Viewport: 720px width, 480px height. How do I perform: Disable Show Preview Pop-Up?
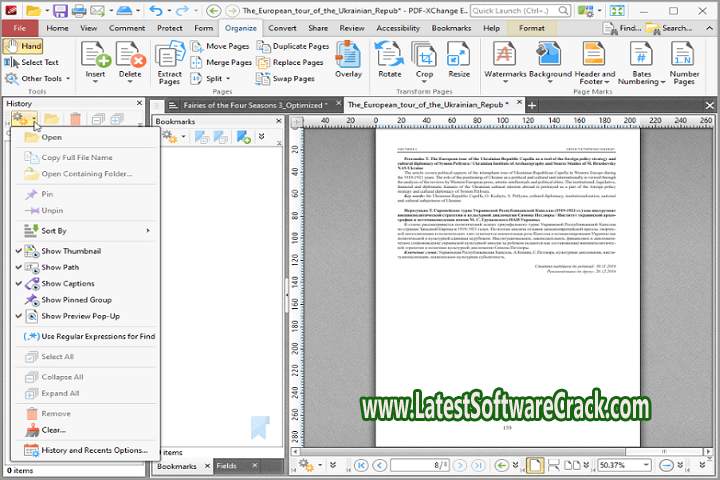[x=80, y=316]
